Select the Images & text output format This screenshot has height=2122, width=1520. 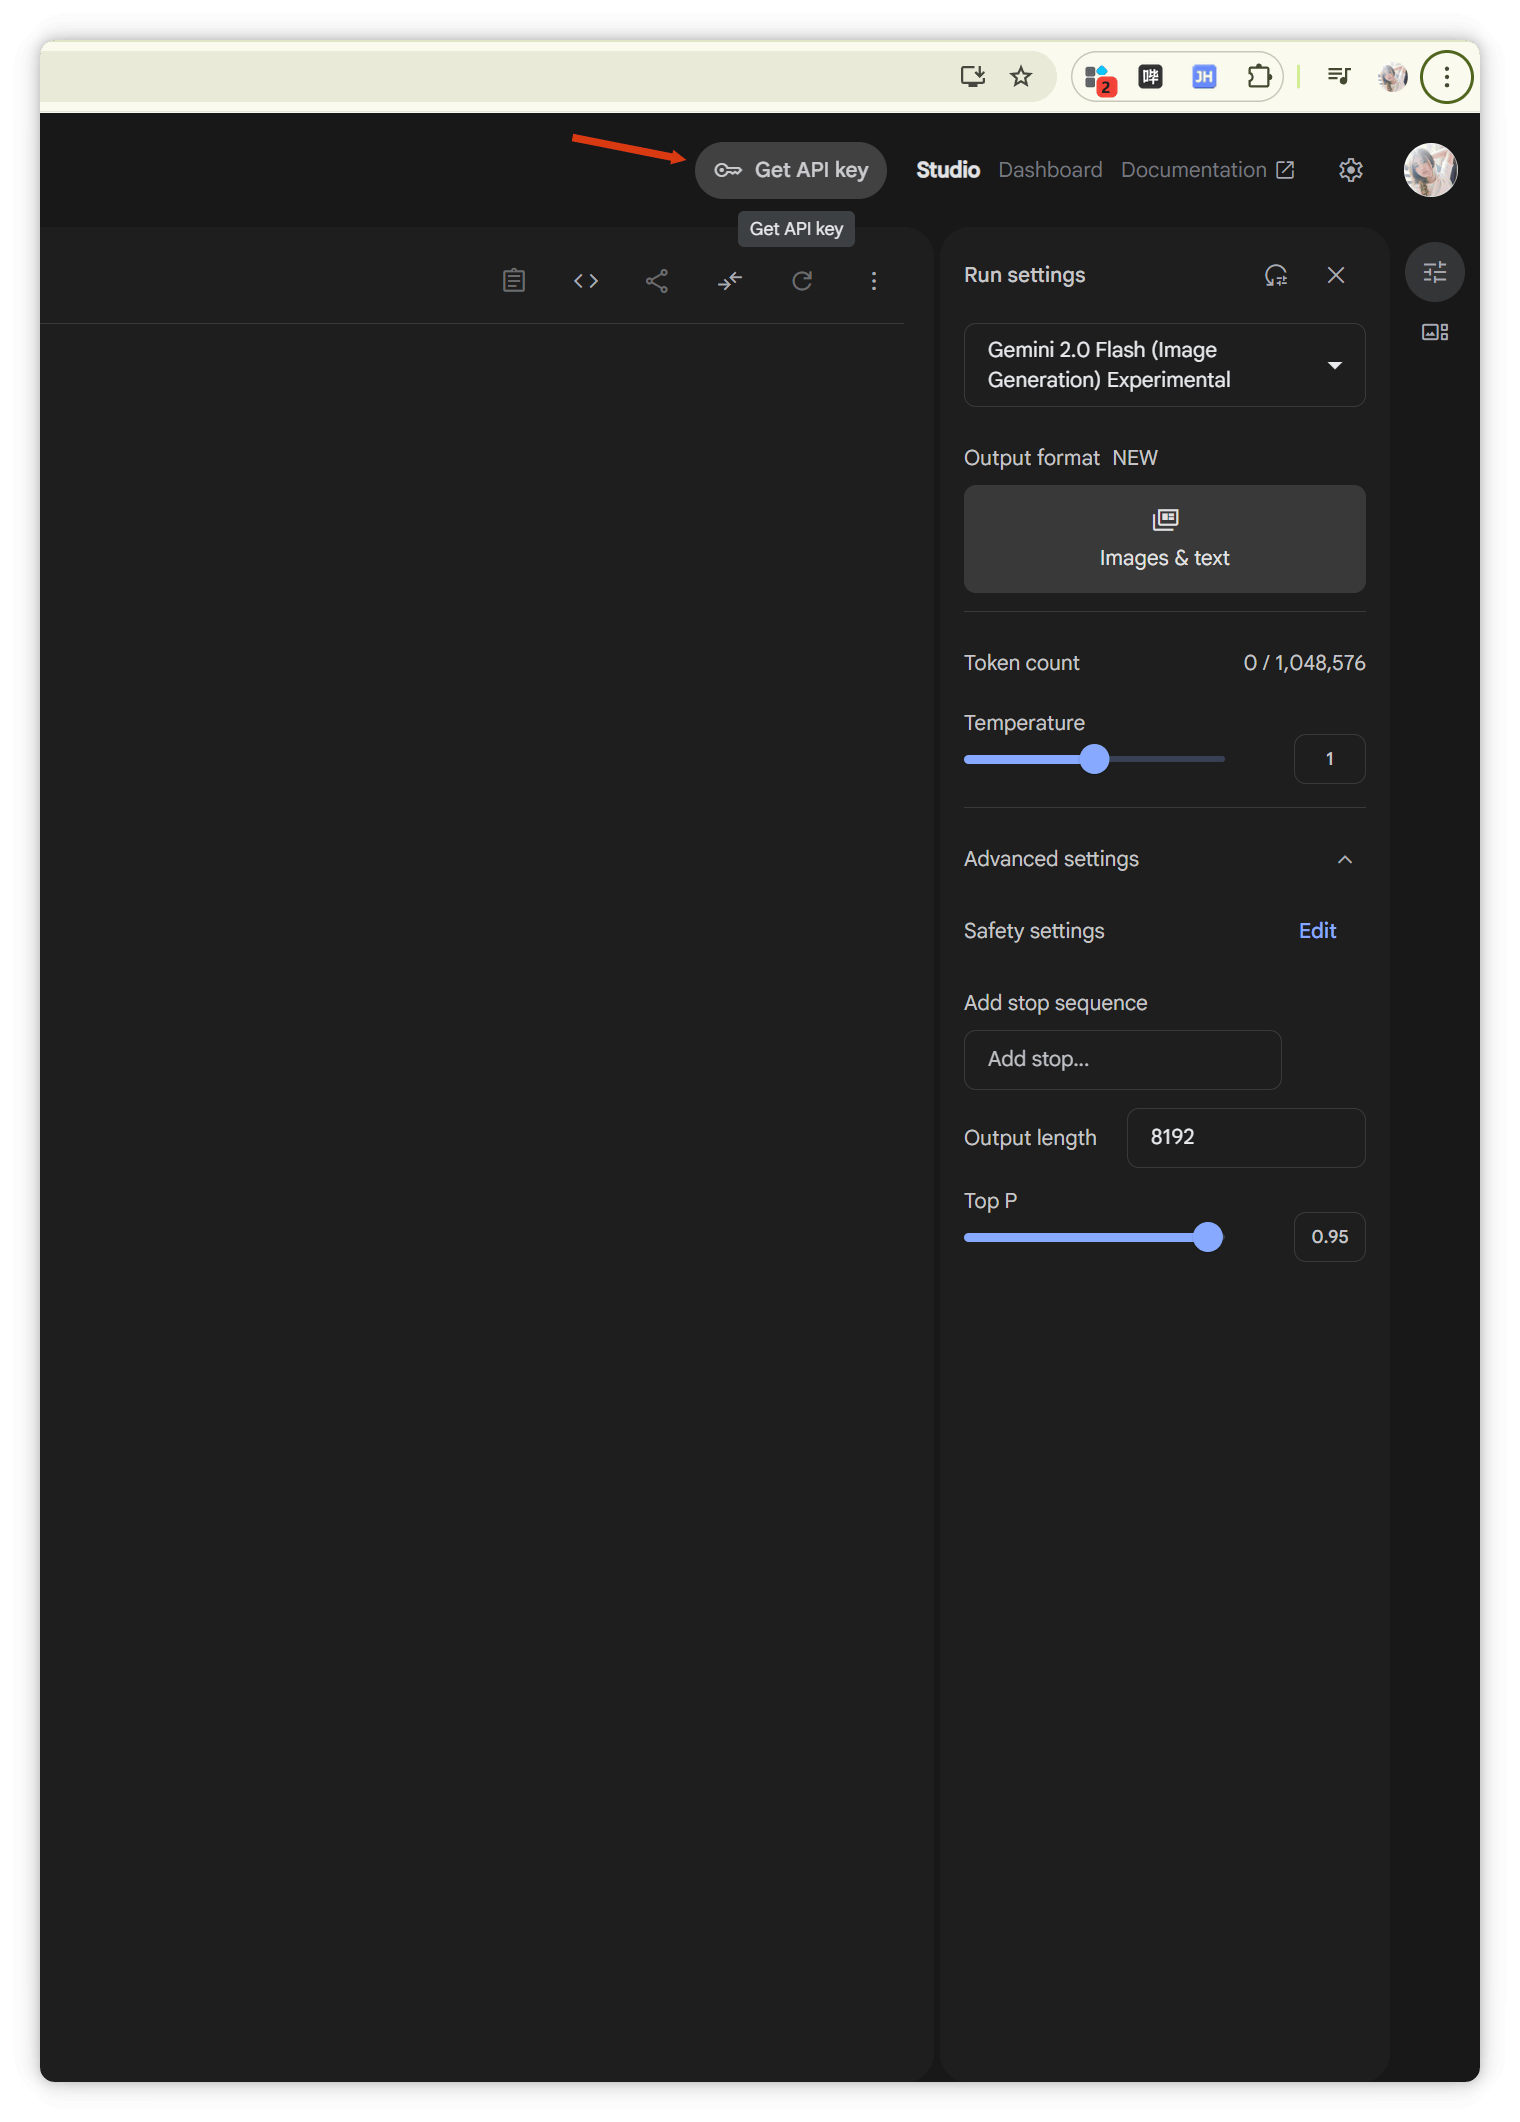1165,539
